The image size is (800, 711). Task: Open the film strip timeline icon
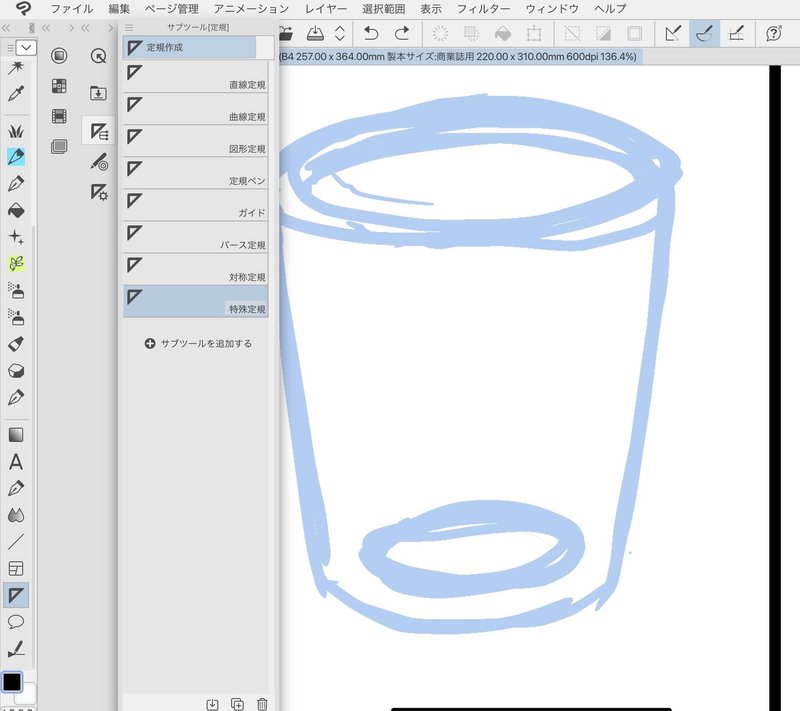[x=59, y=116]
